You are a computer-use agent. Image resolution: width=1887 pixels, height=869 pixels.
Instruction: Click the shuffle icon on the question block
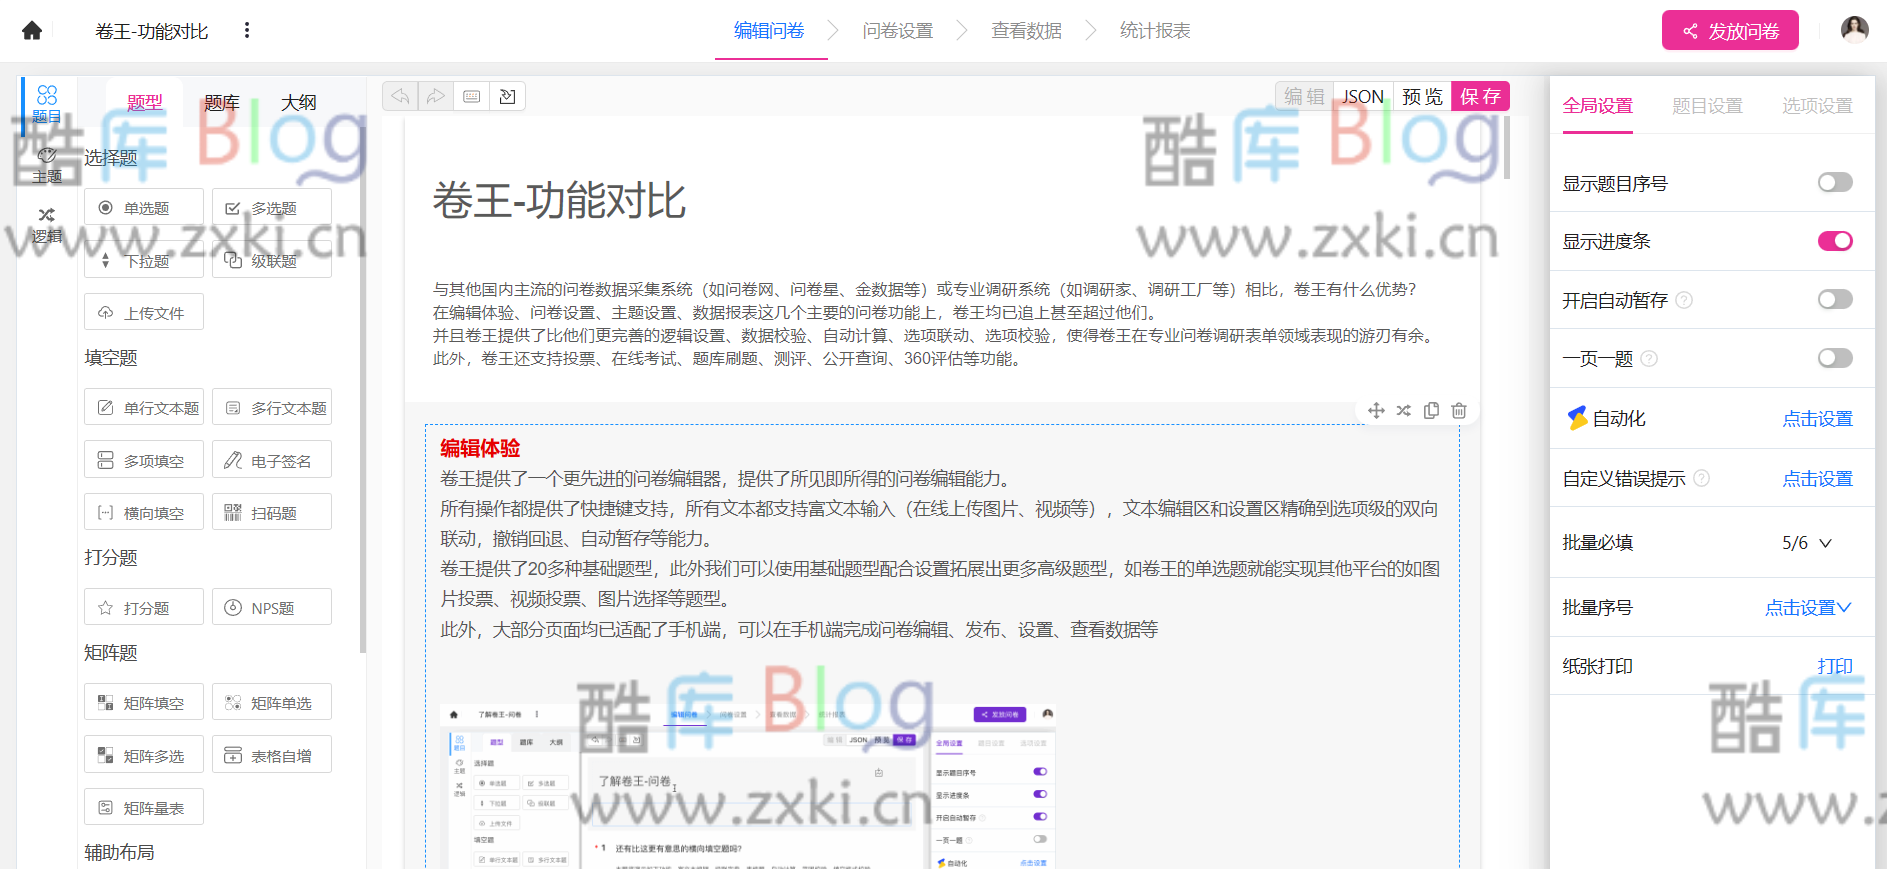(1404, 411)
